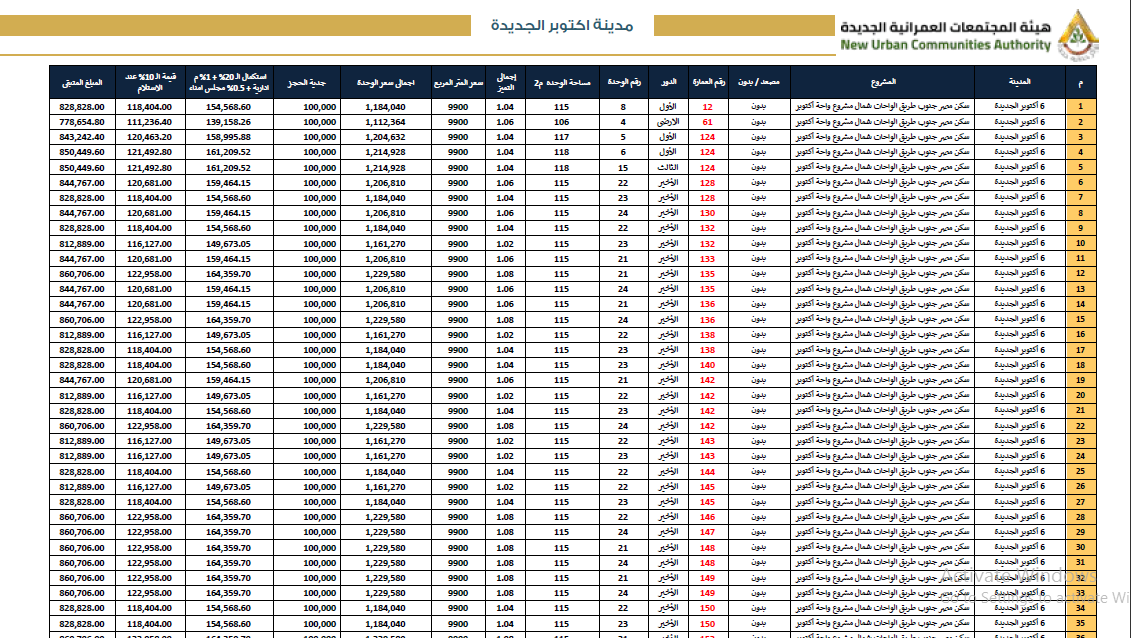Click the 'اجمالي سعر الوحدة' column header
This screenshot has width=1131, height=638.
click(x=385, y=82)
